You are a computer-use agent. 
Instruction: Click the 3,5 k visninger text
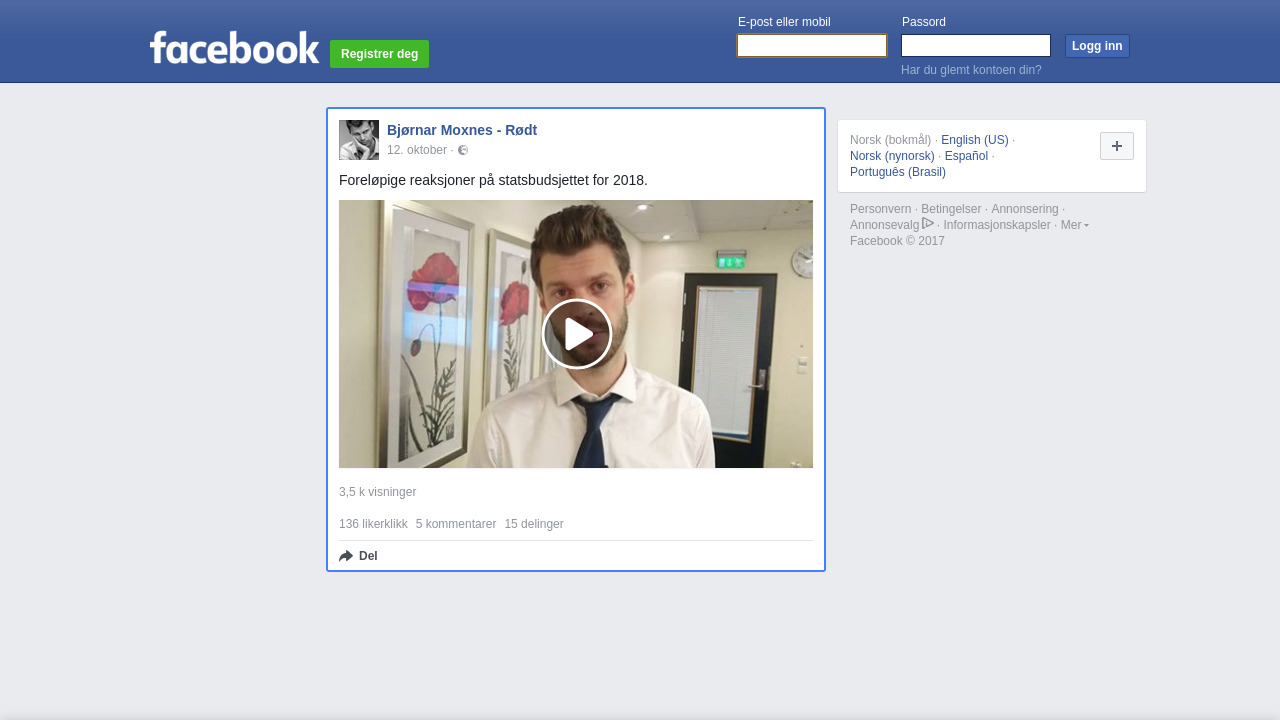377,492
